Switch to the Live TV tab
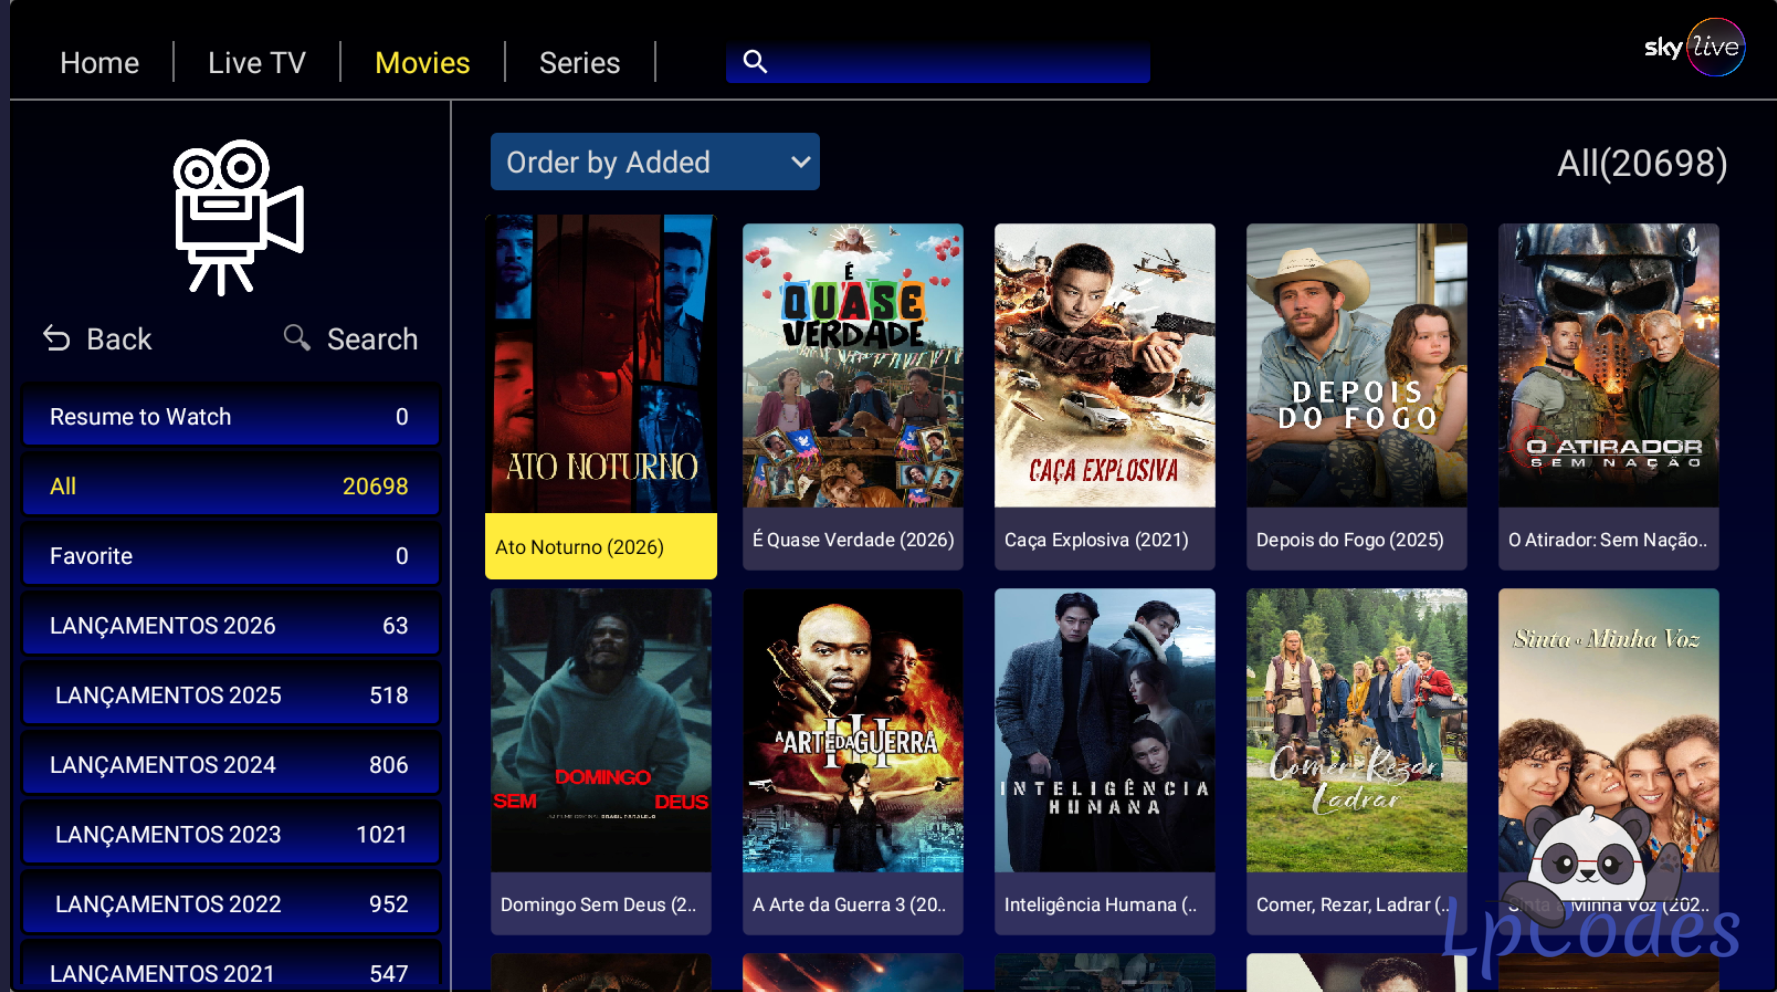This screenshot has height=992, width=1777. click(257, 62)
